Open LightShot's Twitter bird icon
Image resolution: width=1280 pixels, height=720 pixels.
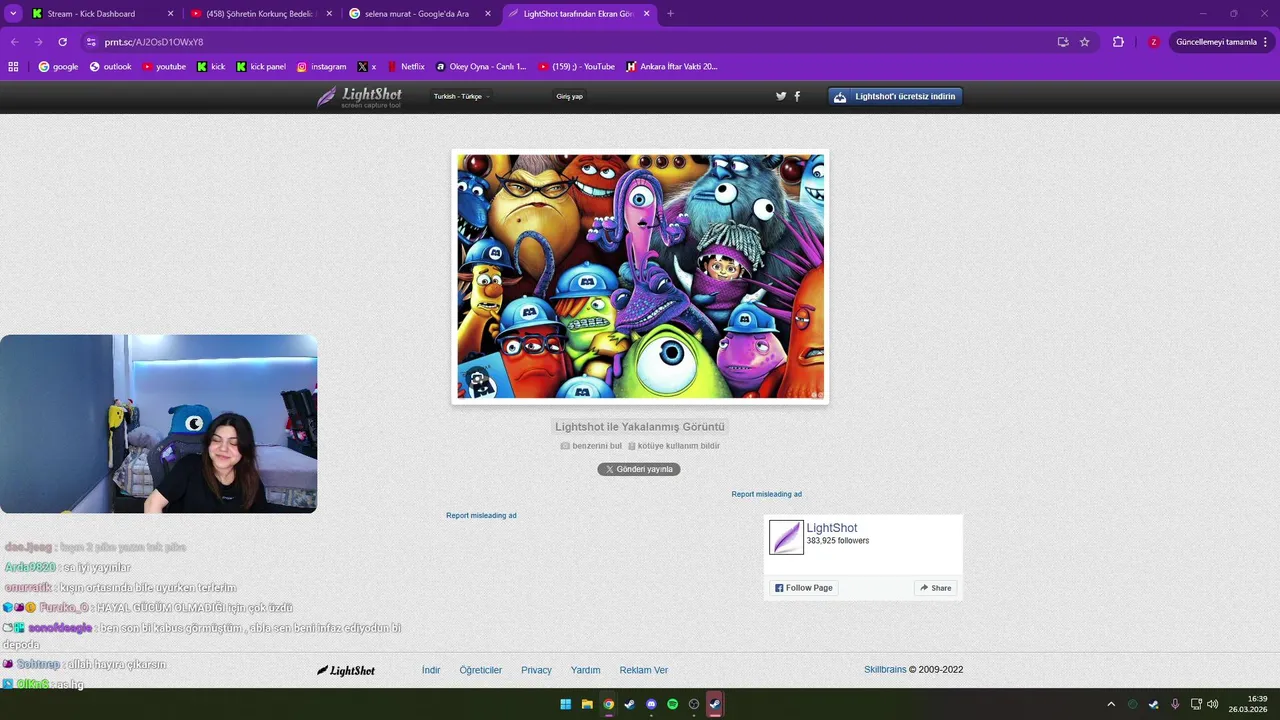781,97
